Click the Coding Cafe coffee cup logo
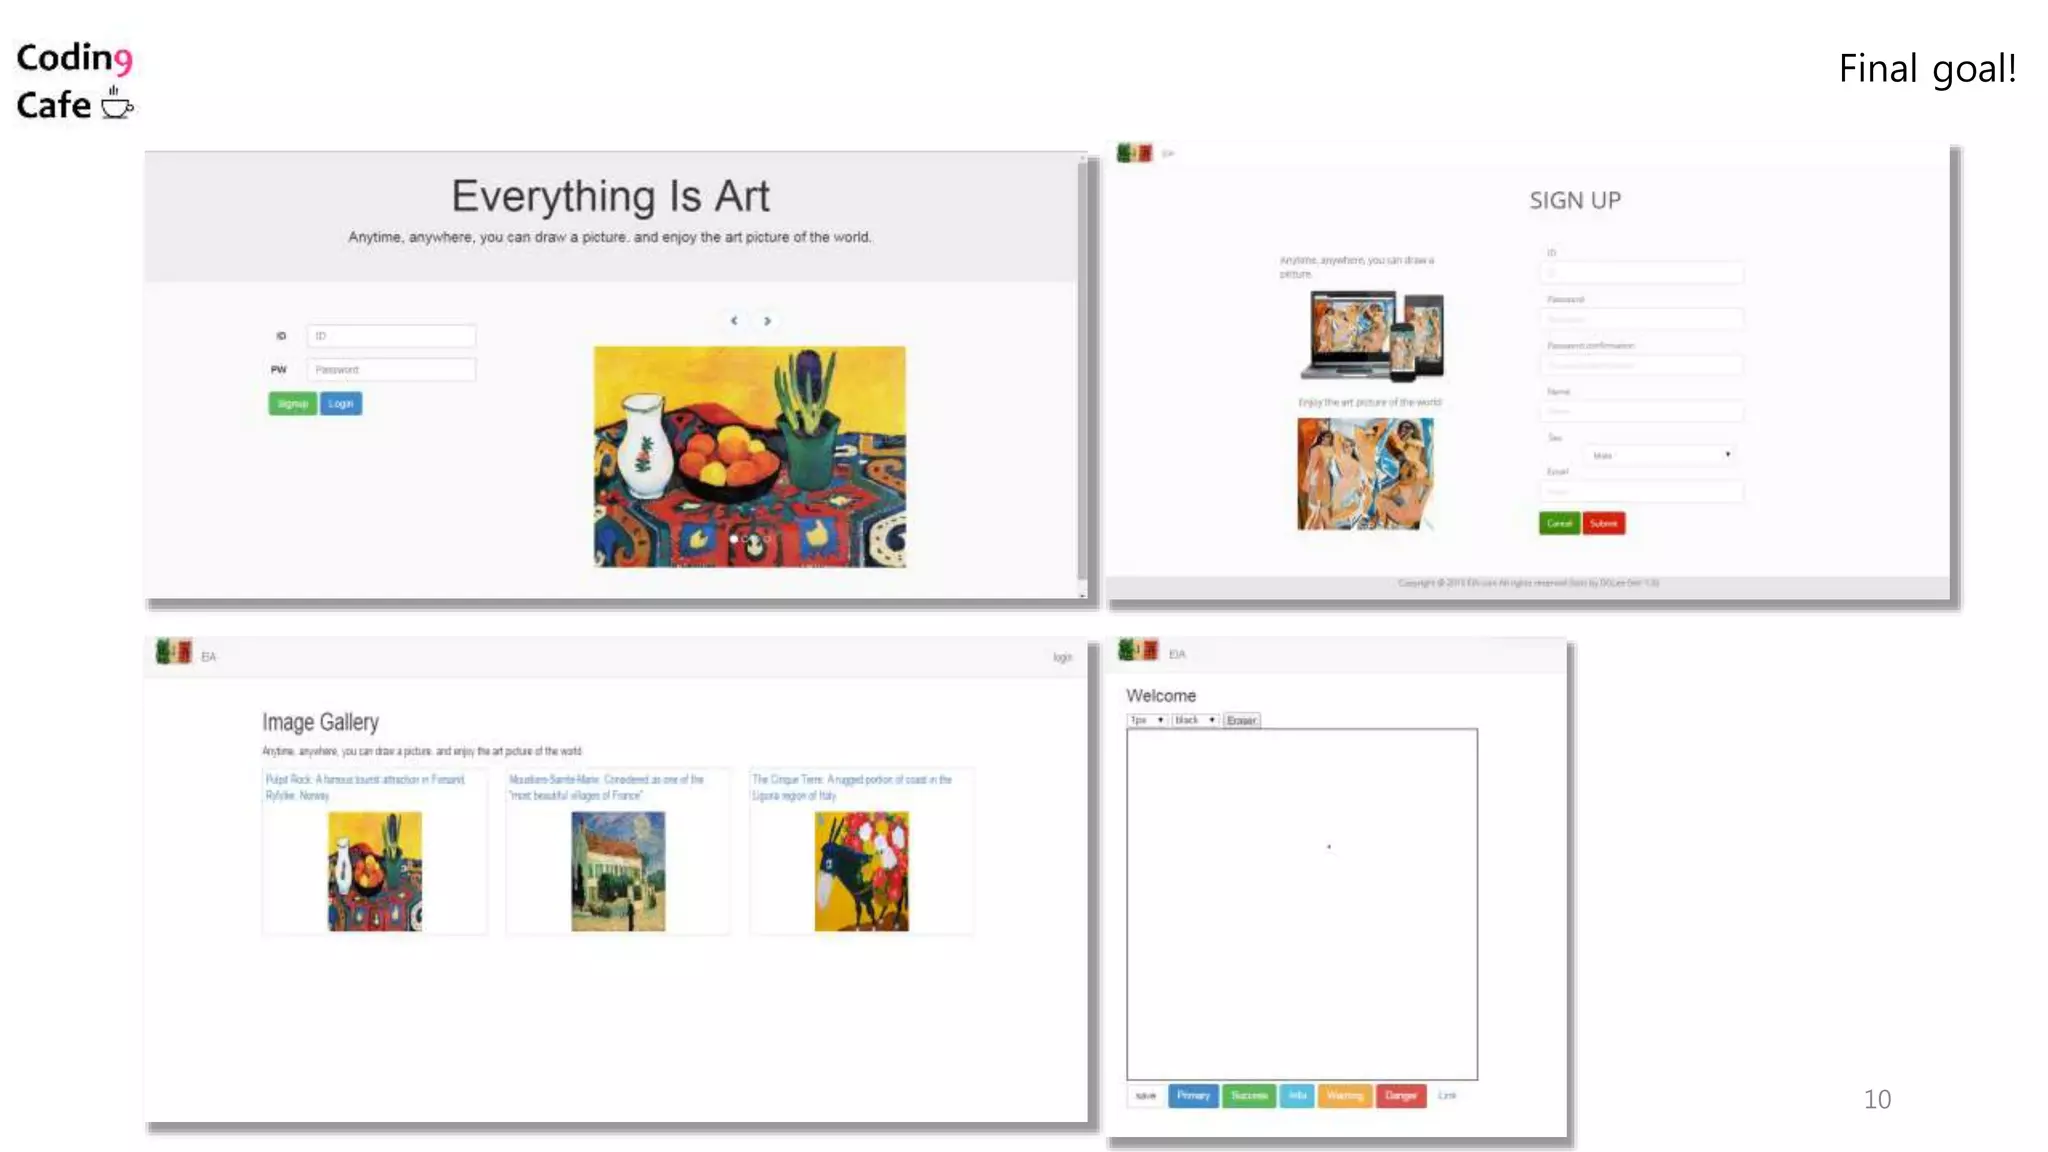 tap(117, 104)
